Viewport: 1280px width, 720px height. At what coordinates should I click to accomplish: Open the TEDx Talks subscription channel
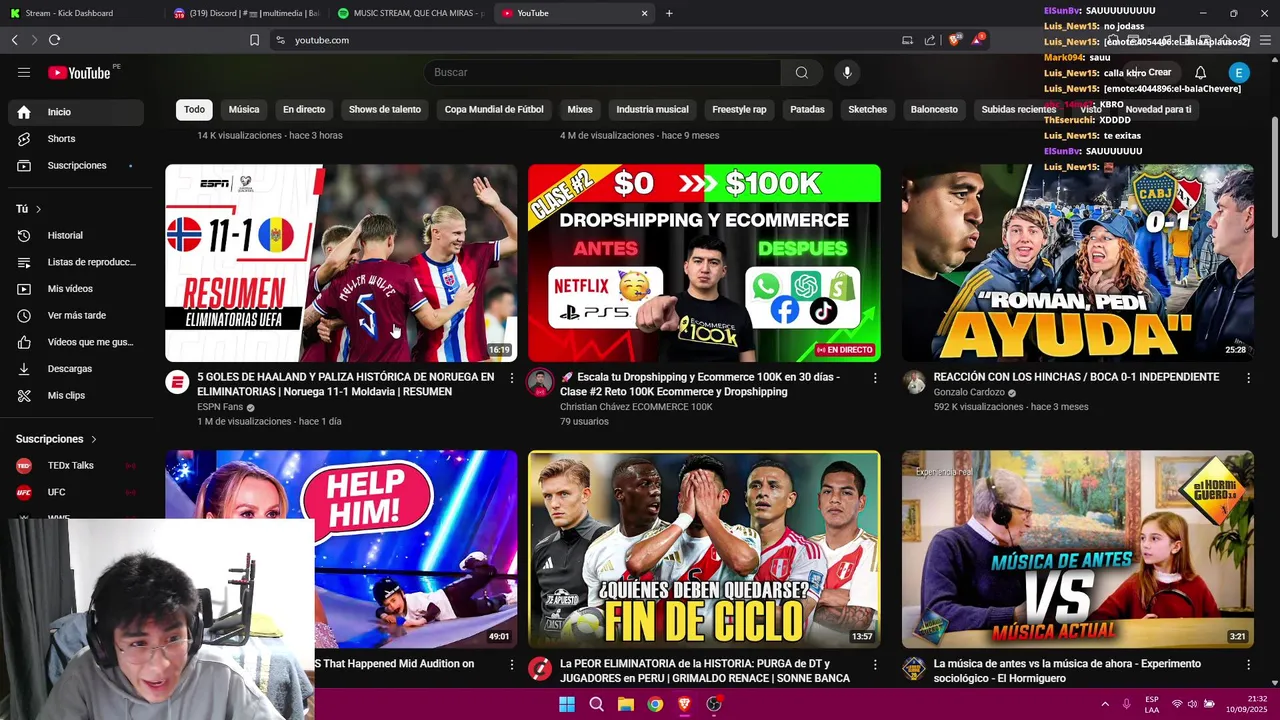[76, 465]
